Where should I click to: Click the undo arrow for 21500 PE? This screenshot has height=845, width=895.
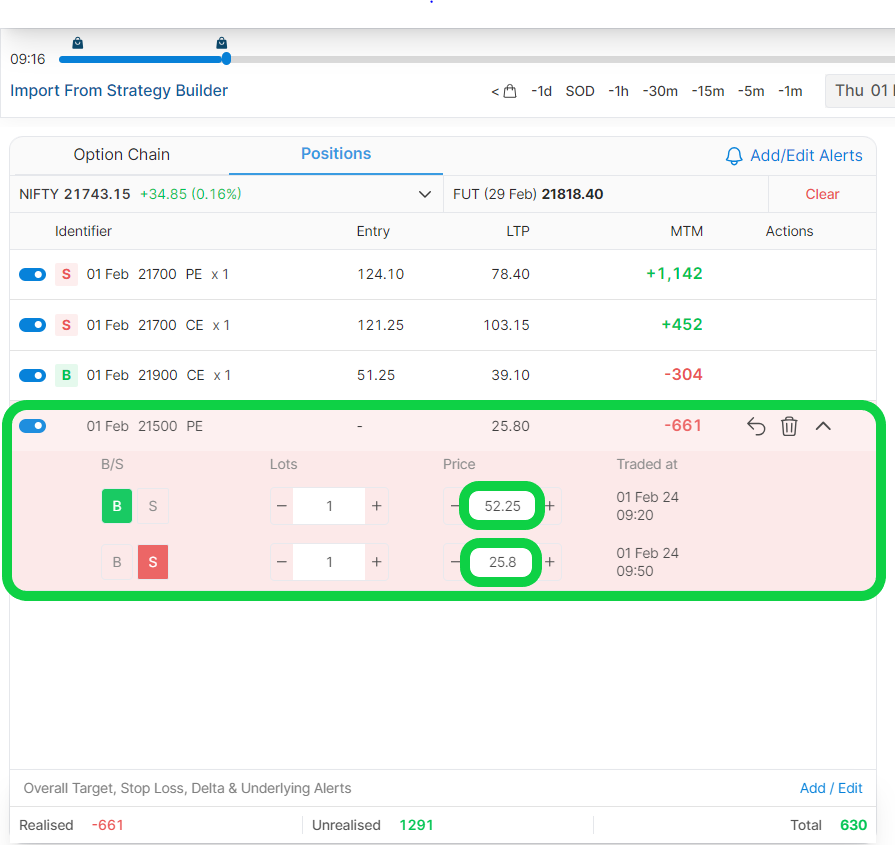click(756, 426)
